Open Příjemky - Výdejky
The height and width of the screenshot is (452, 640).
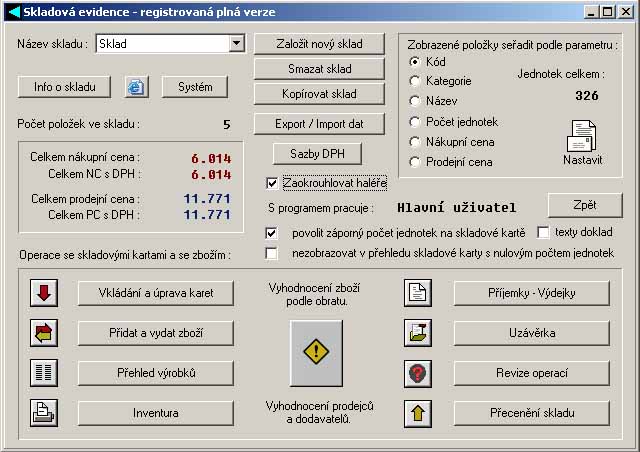pos(532,293)
